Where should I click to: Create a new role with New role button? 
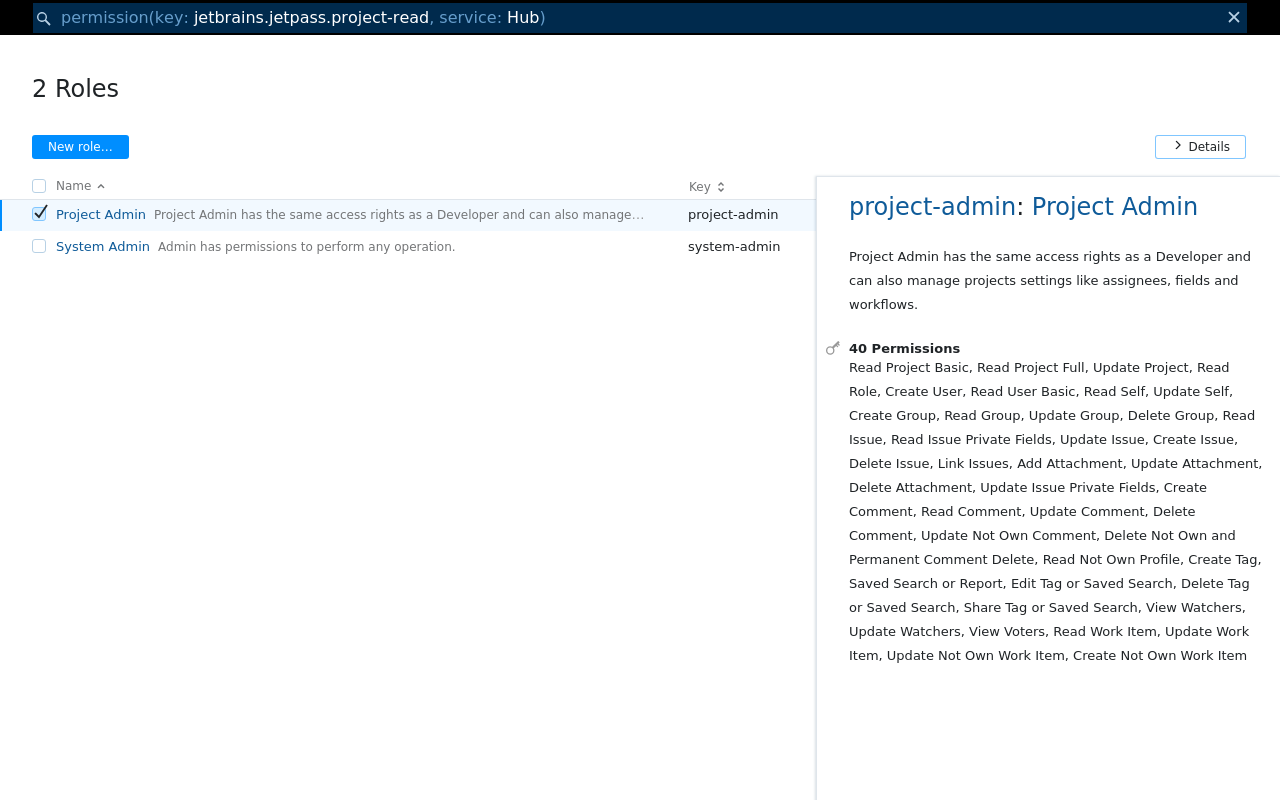[80, 146]
